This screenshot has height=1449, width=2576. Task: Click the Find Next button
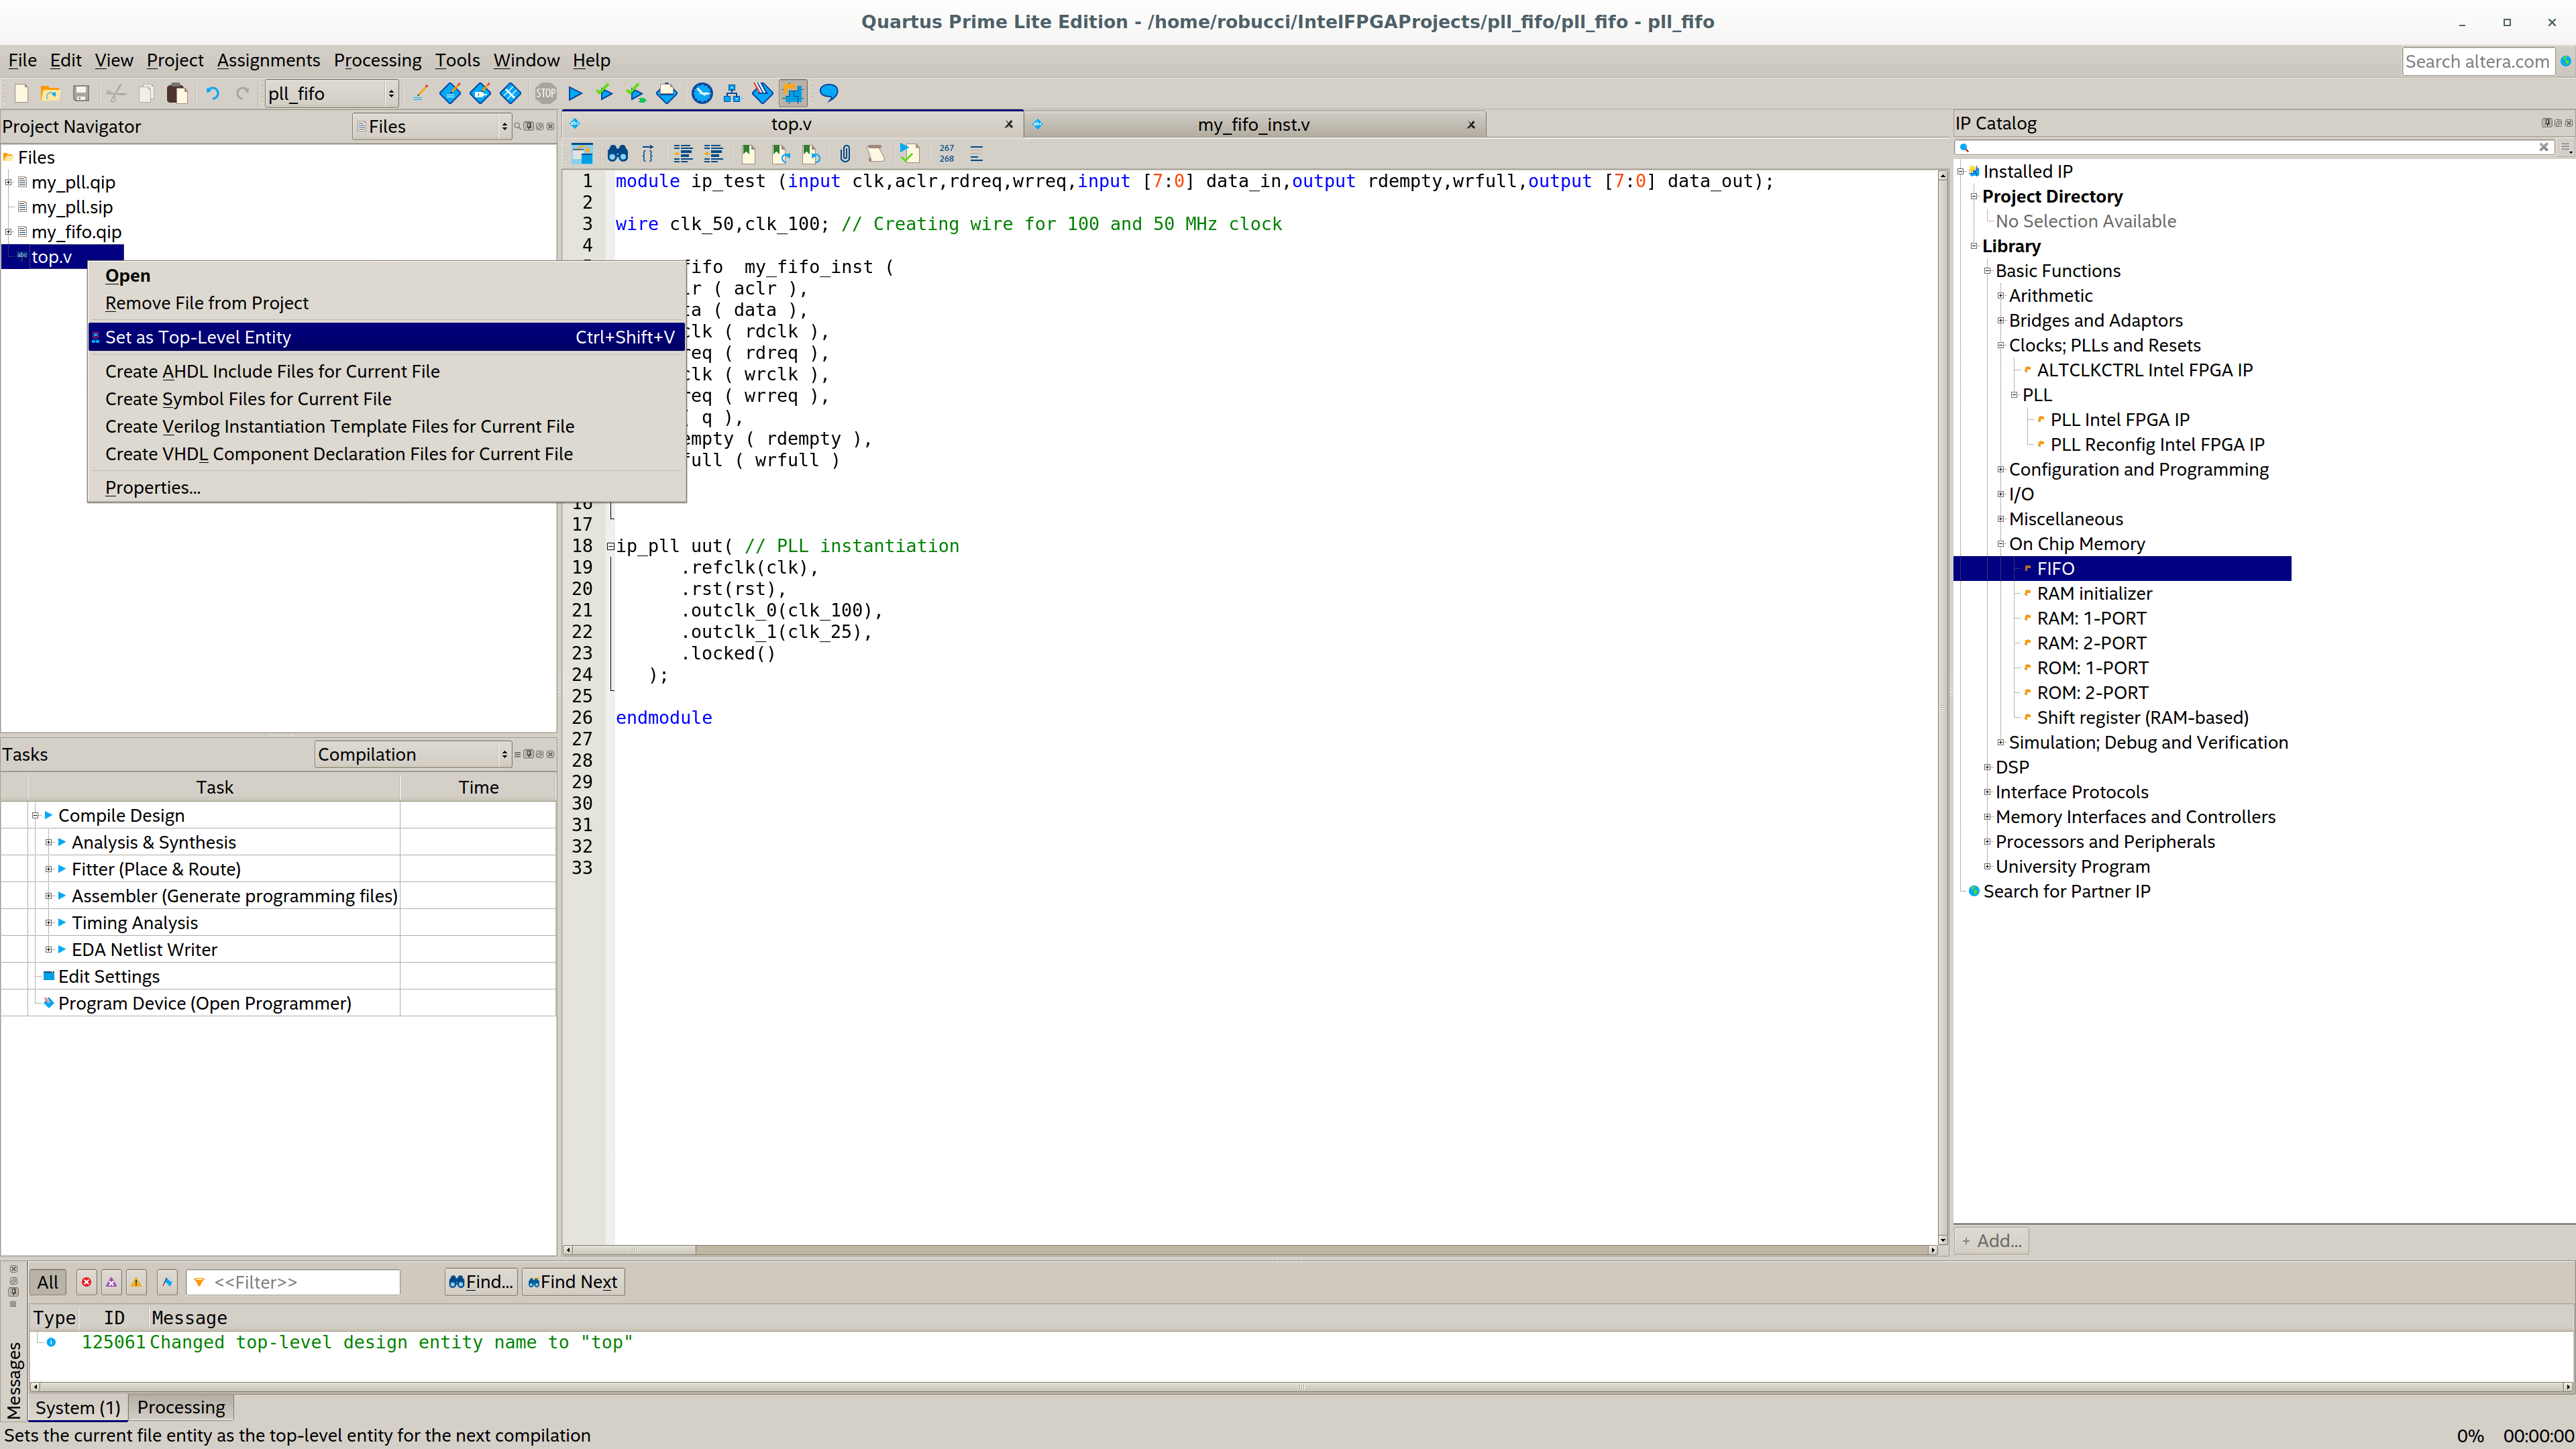[x=573, y=1282]
